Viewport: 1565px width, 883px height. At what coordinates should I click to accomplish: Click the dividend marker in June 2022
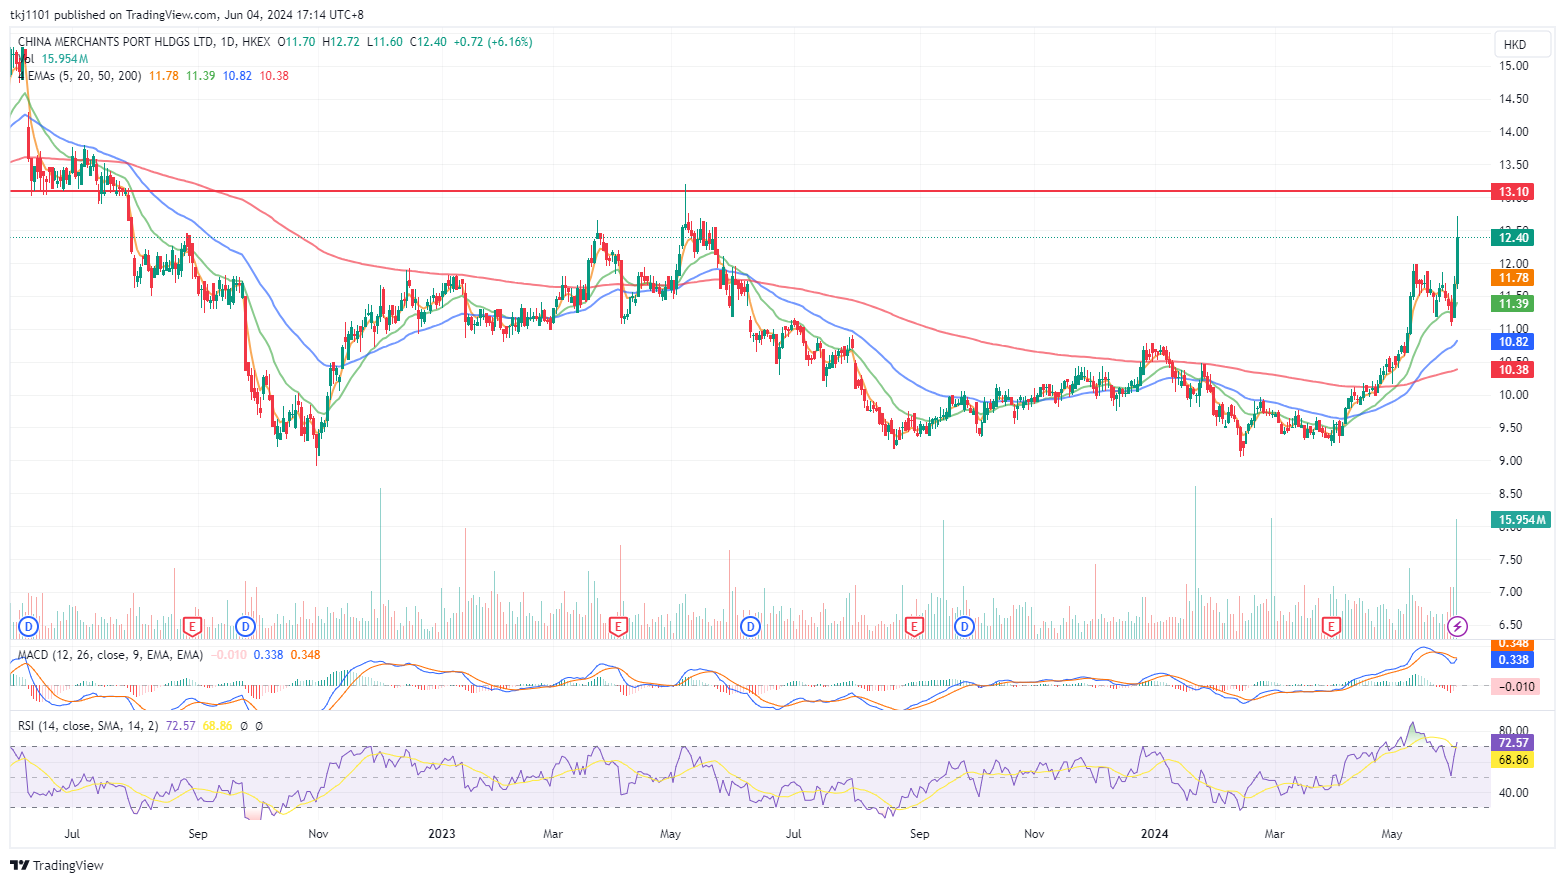(x=28, y=627)
